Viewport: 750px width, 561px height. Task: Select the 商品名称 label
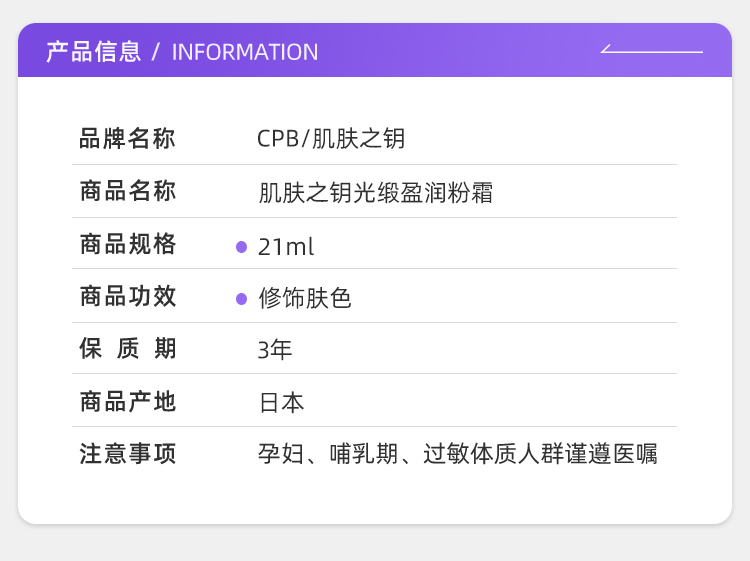tap(127, 192)
